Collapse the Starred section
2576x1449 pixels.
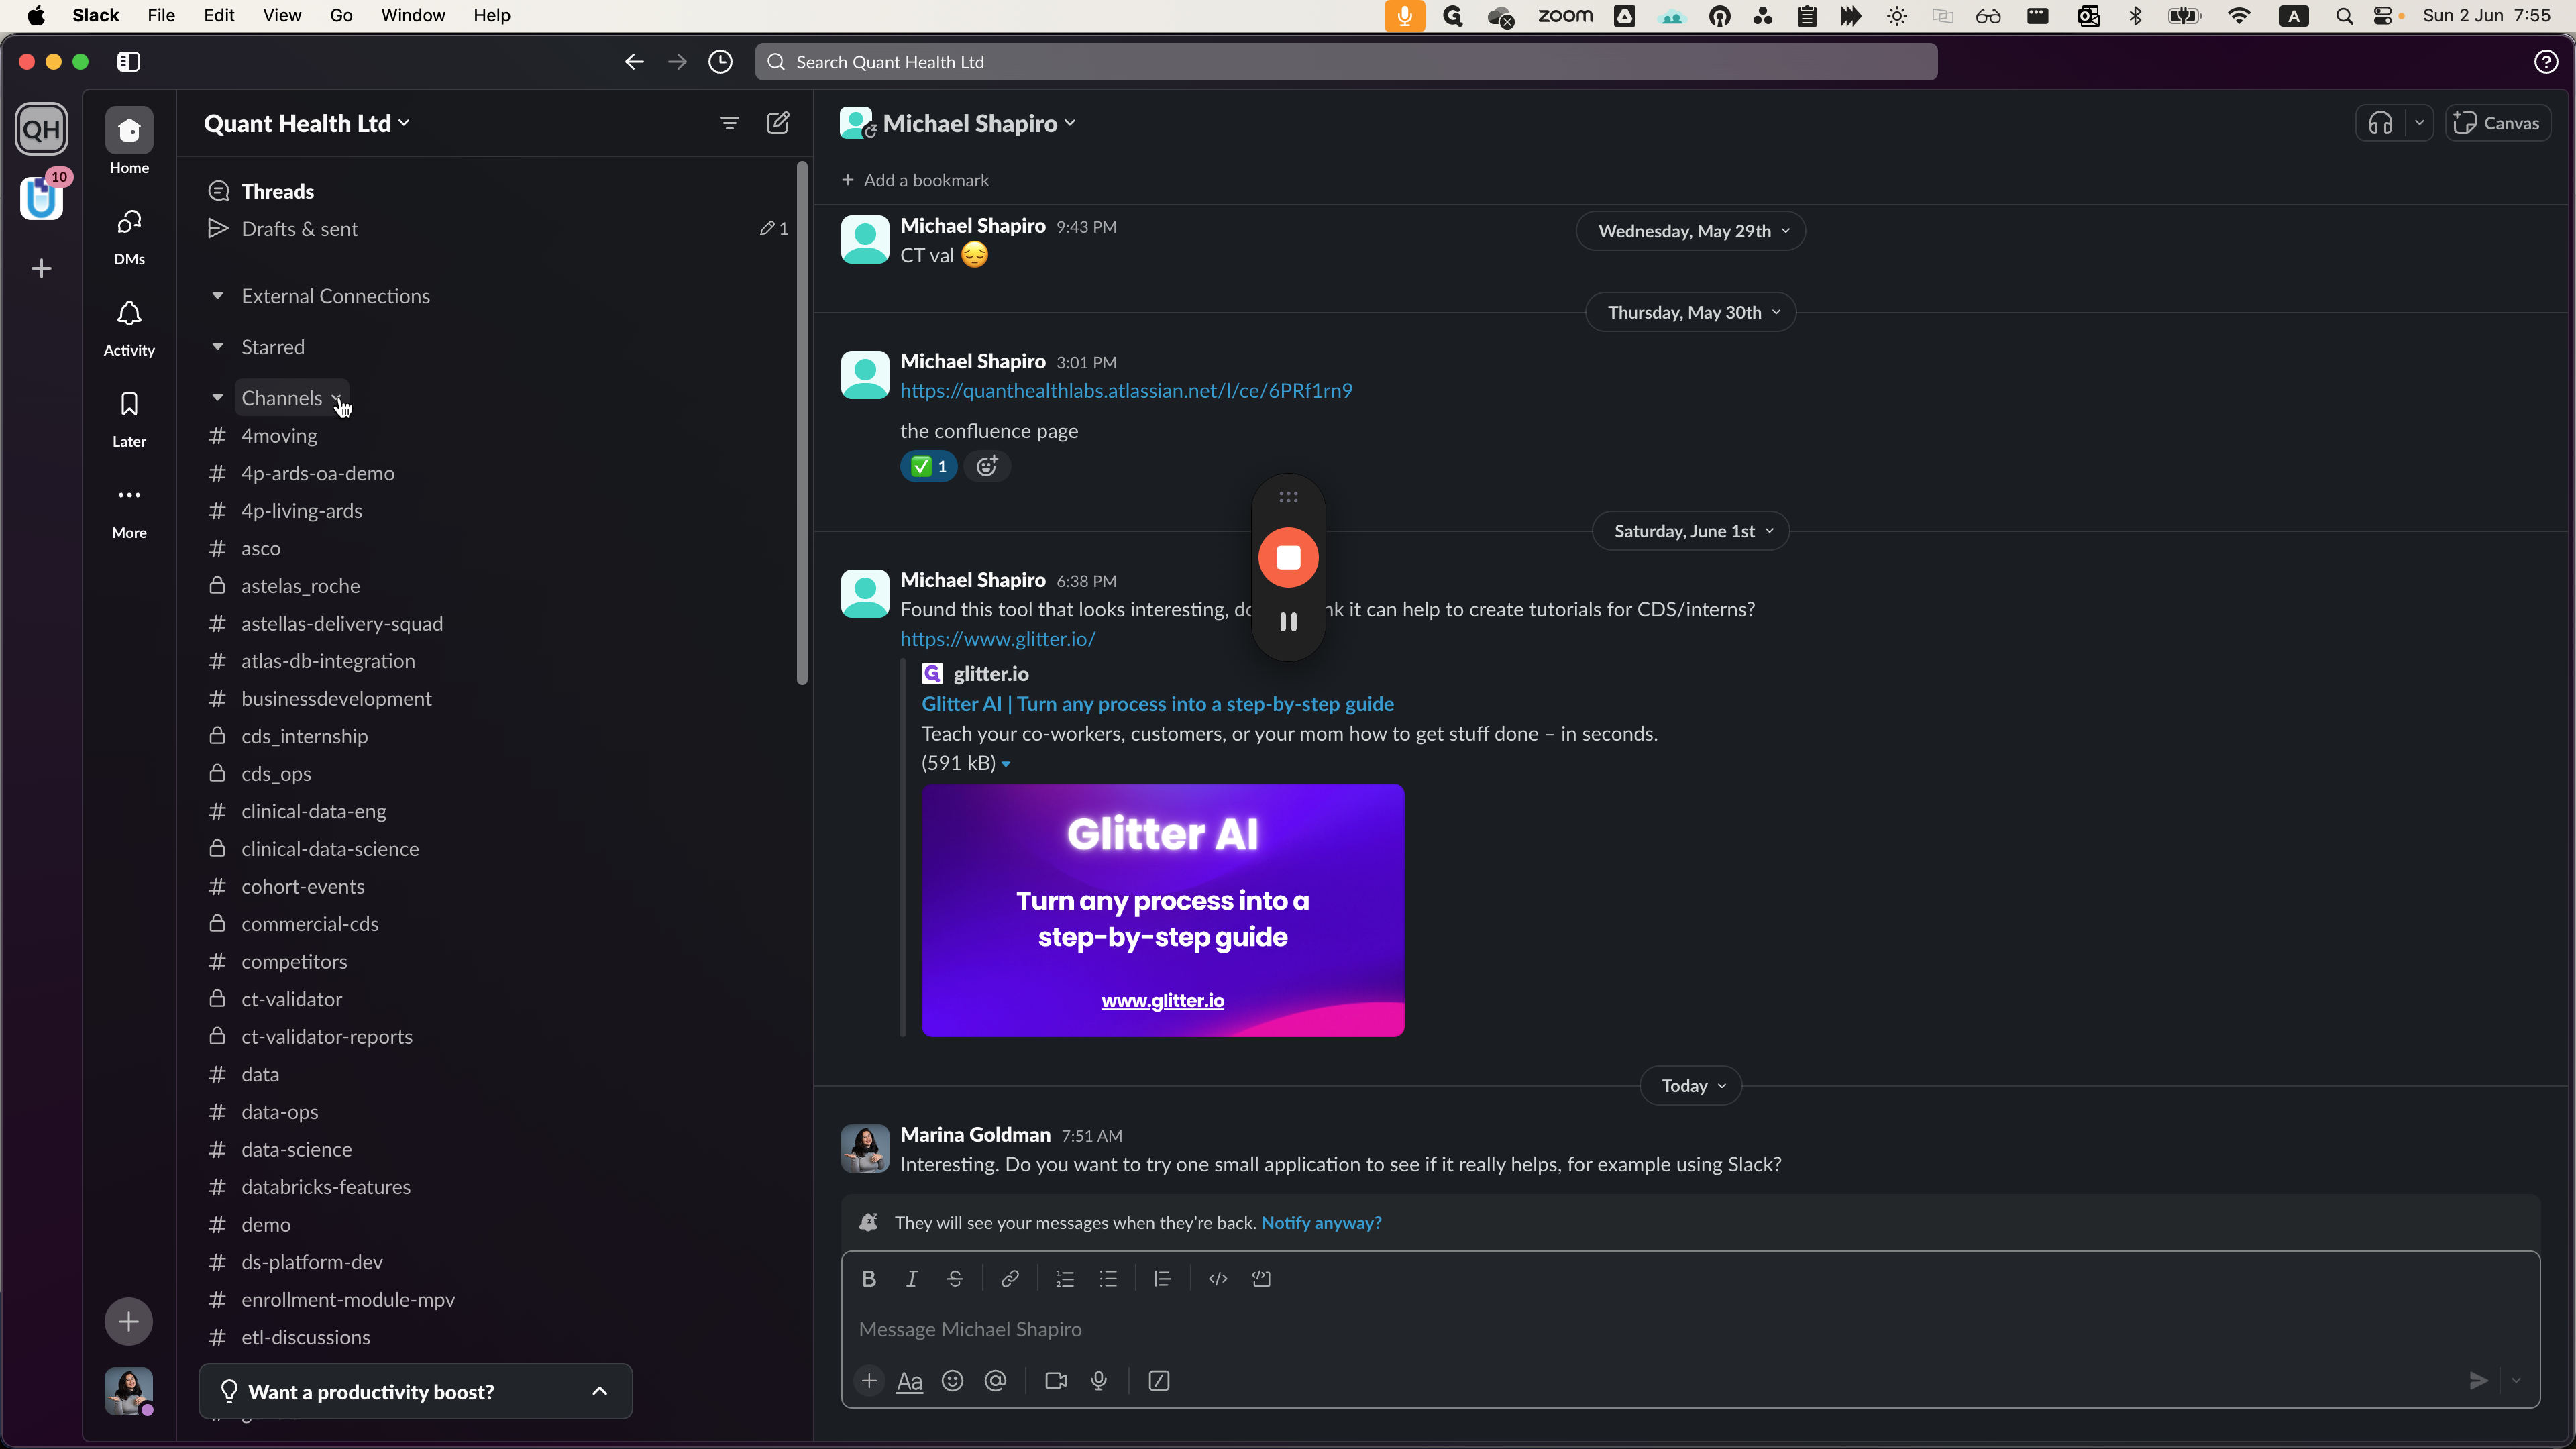point(217,347)
